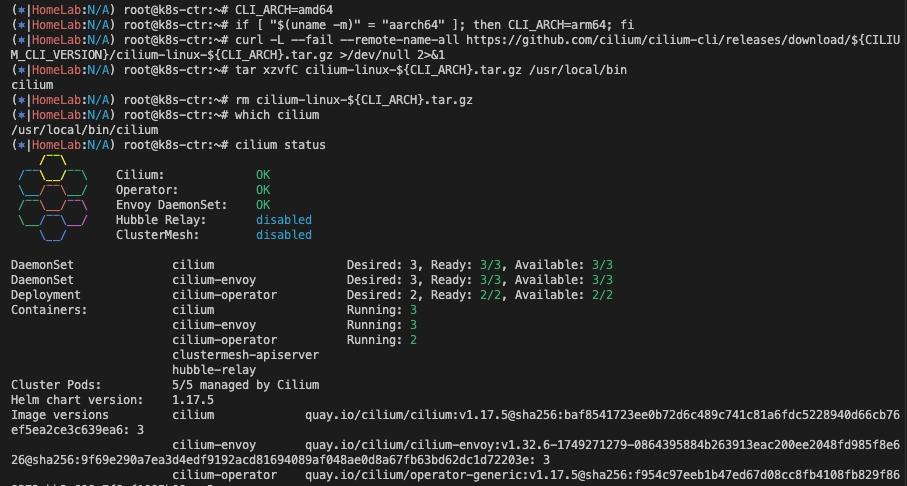This screenshot has height=486, width=907.
Task: Click the 'Cilium:' status label
Action: click(x=140, y=175)
